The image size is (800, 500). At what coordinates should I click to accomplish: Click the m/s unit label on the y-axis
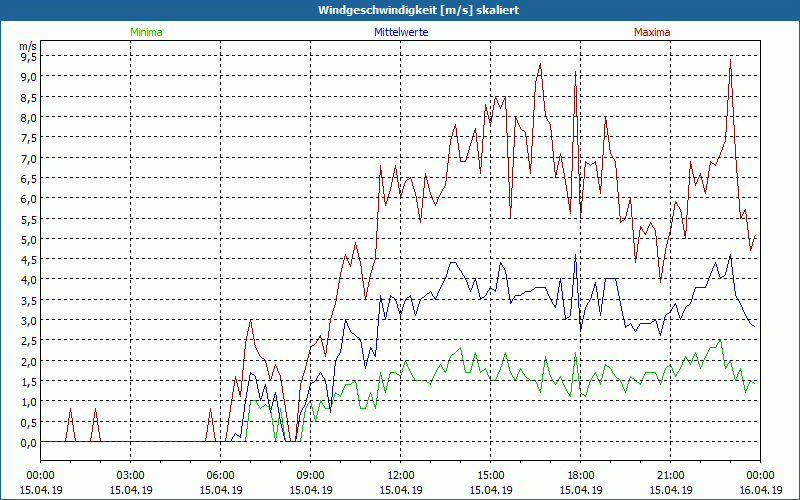point(28,46)
